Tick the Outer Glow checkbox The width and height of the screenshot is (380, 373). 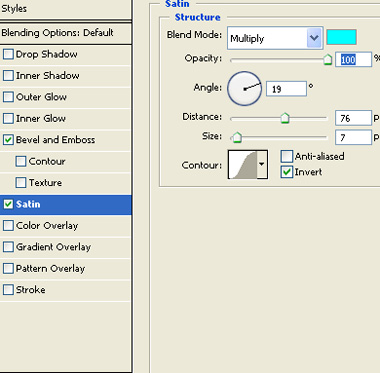pos(8,97)
